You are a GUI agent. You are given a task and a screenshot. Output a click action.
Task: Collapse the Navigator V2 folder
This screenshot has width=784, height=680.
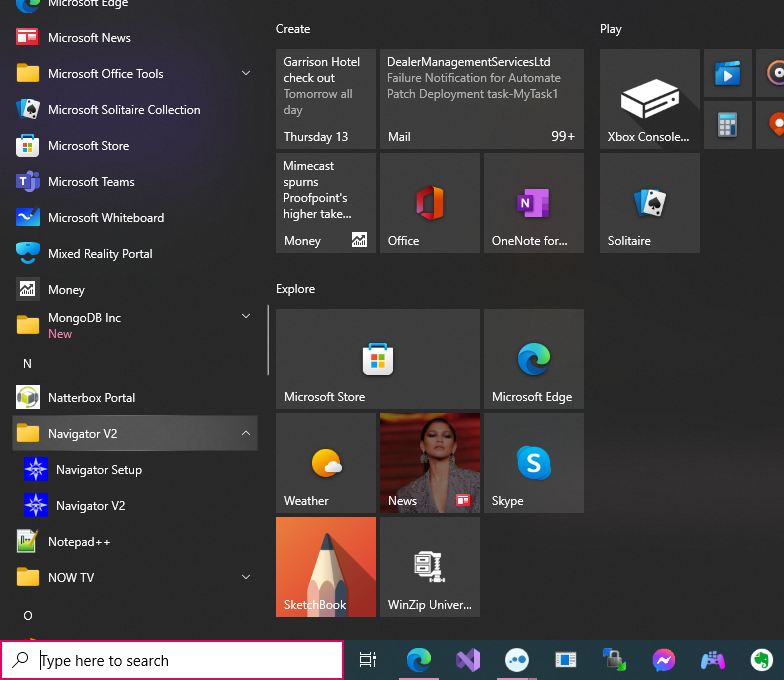point(134,434)
